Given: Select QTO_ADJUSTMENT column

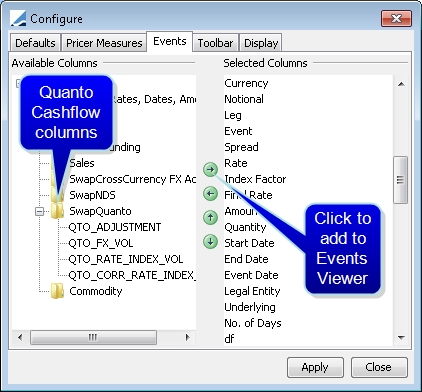Looking at the screenshot, I should (115, 227).
